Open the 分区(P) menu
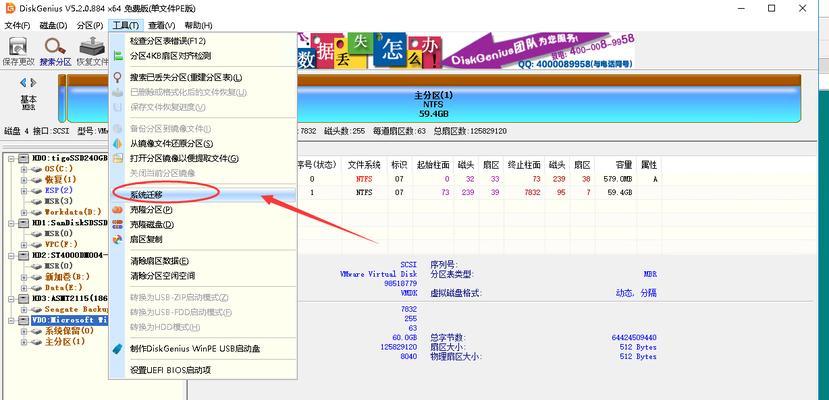 tap(90, 25)
